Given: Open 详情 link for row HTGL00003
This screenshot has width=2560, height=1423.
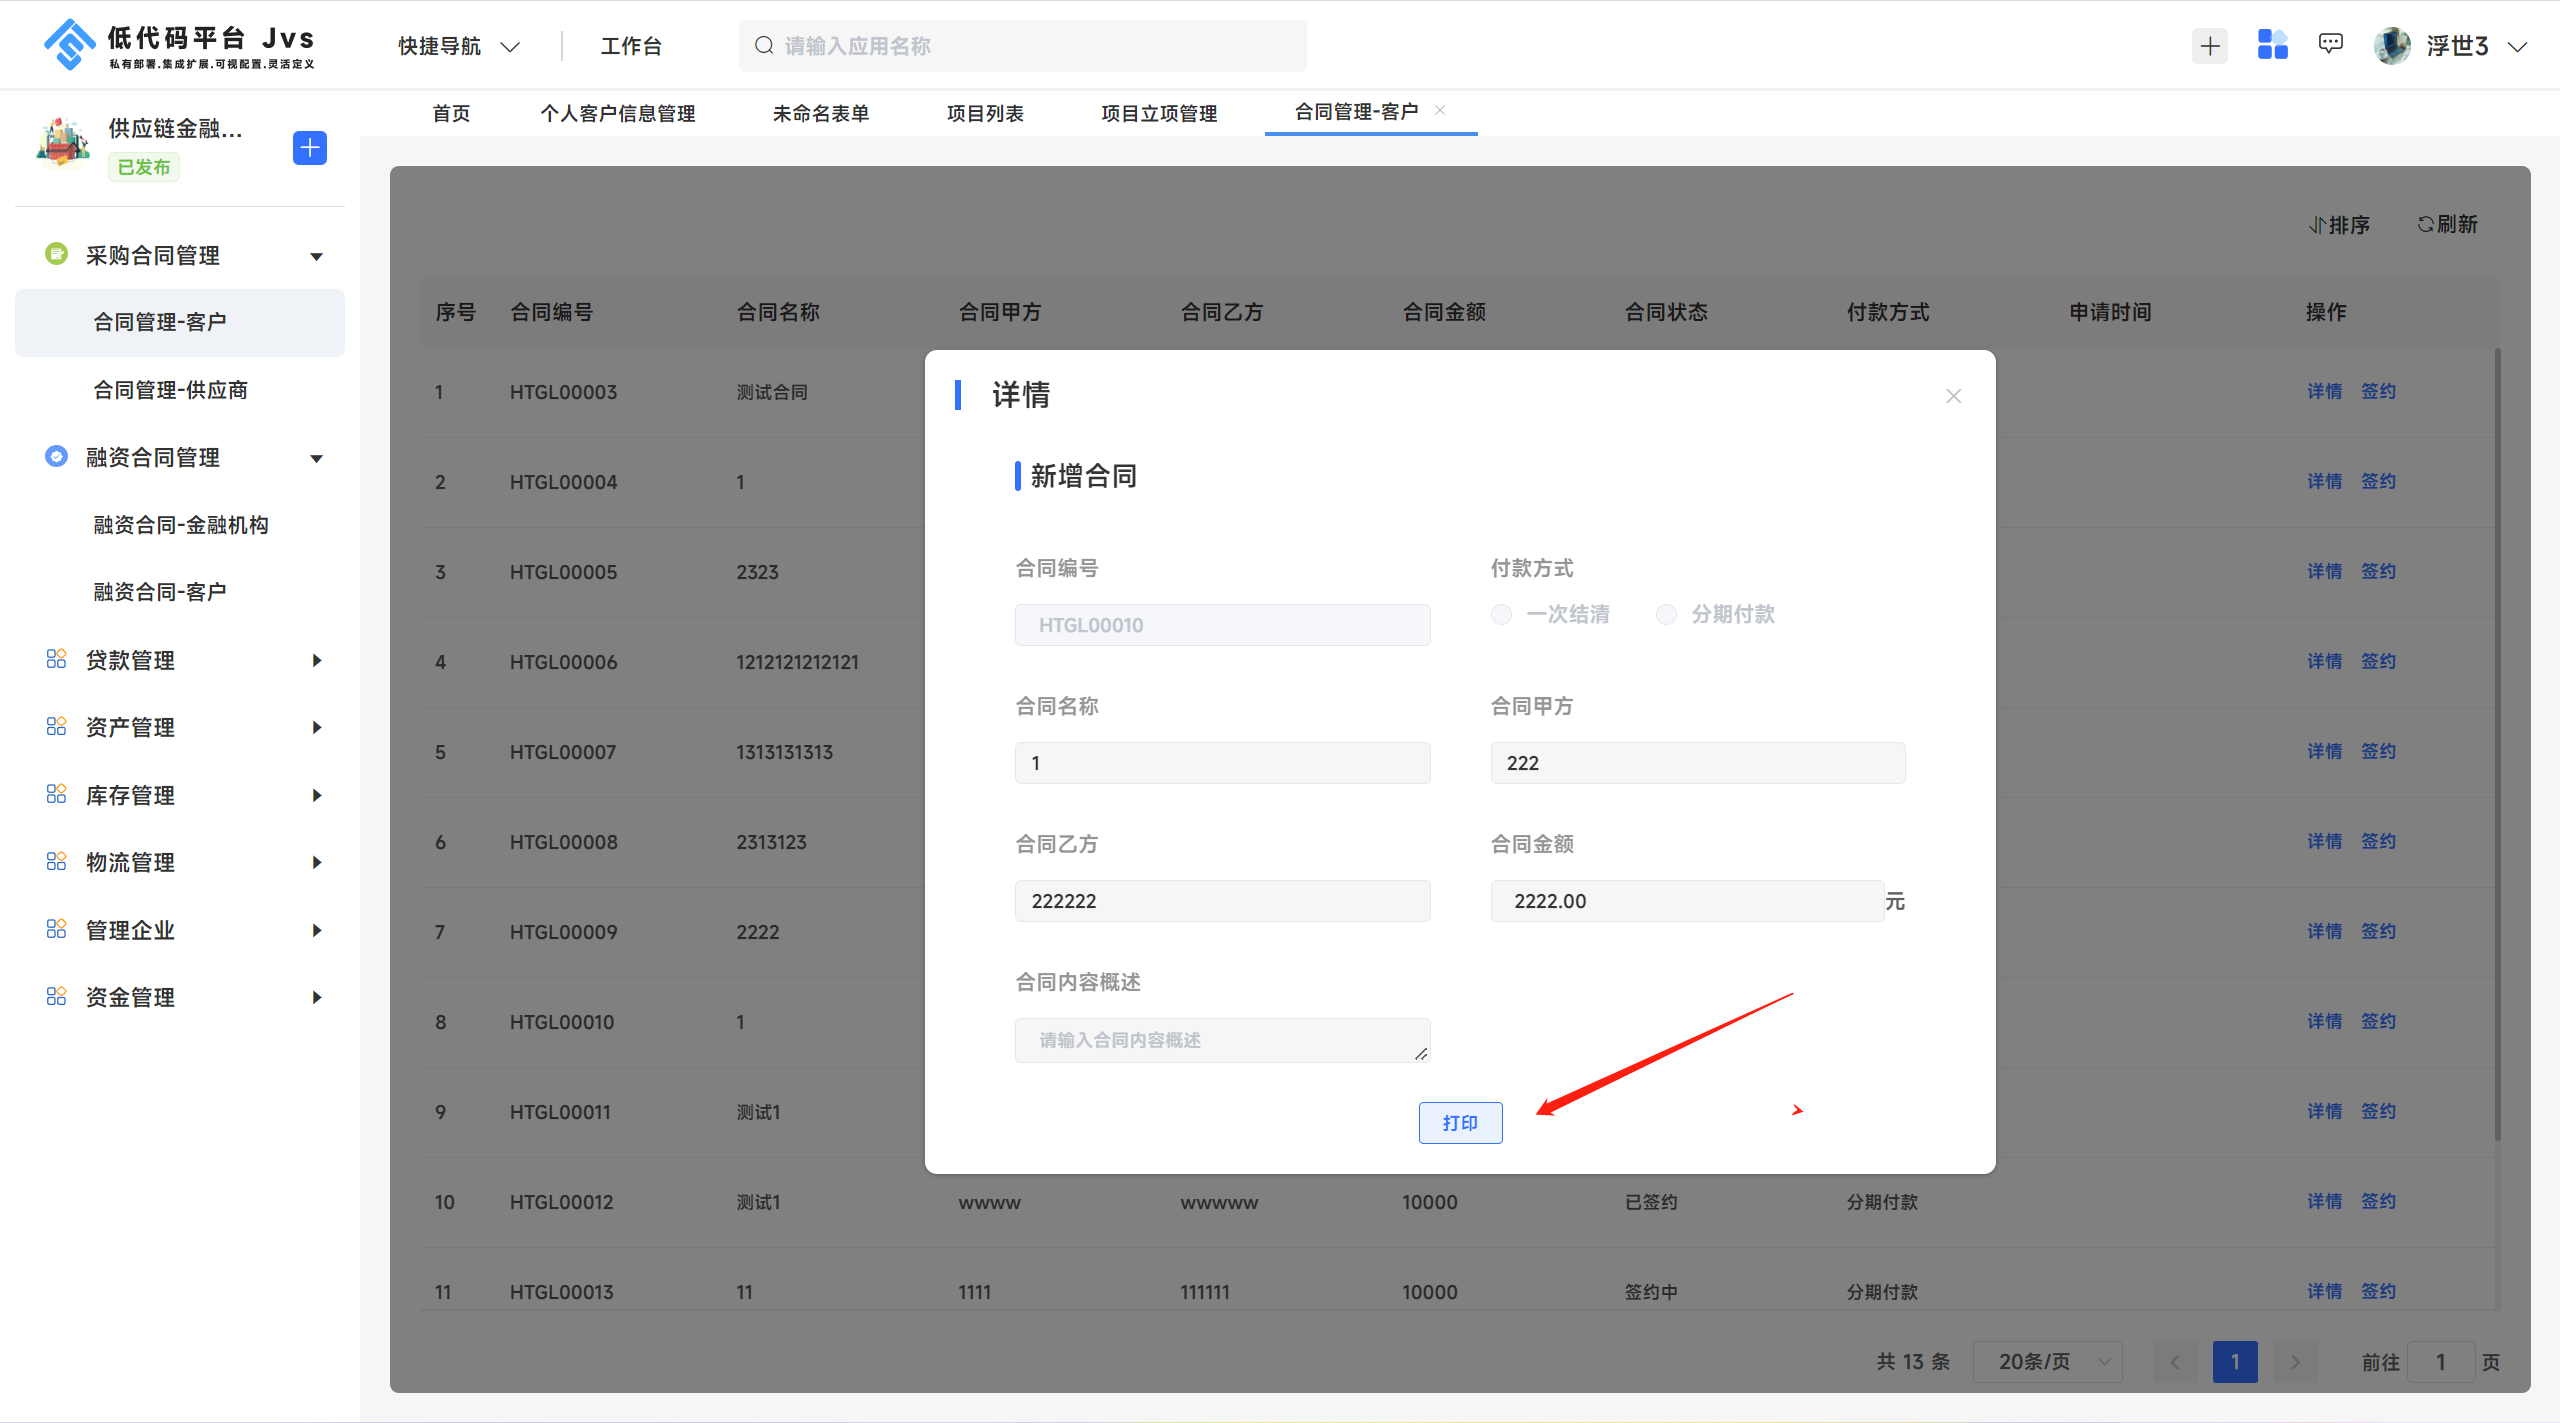Looking at the screenshot, I should point(2324,391).
